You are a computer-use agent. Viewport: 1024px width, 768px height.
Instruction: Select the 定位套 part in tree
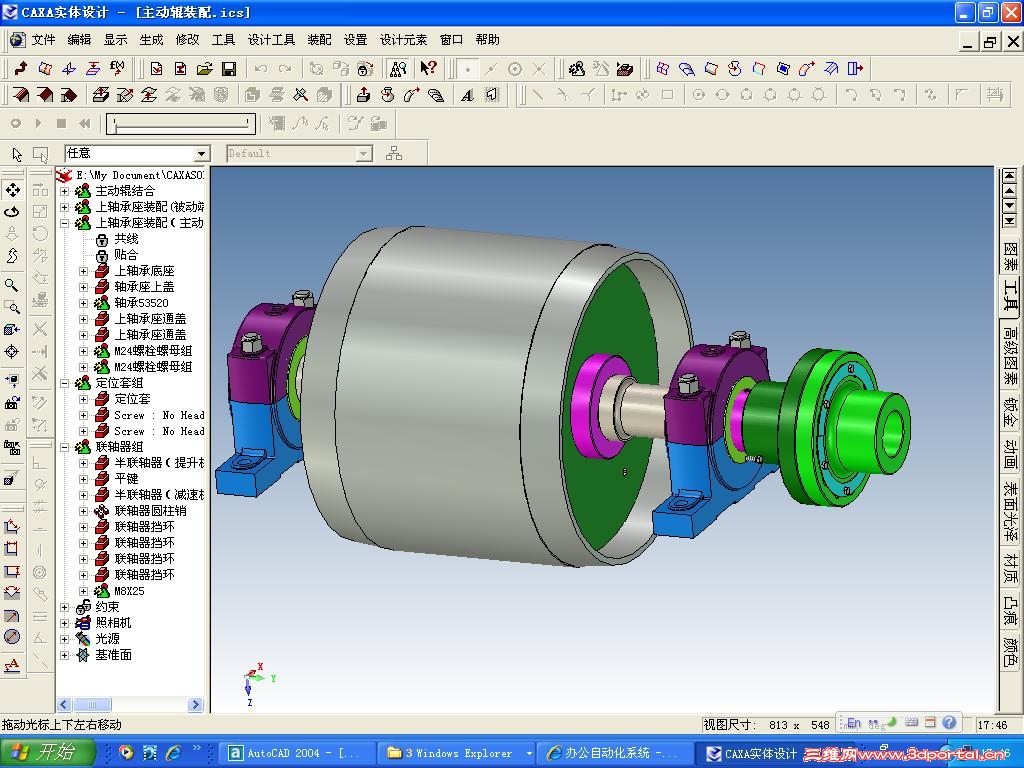pyautogui.click(x=132, y=399)
